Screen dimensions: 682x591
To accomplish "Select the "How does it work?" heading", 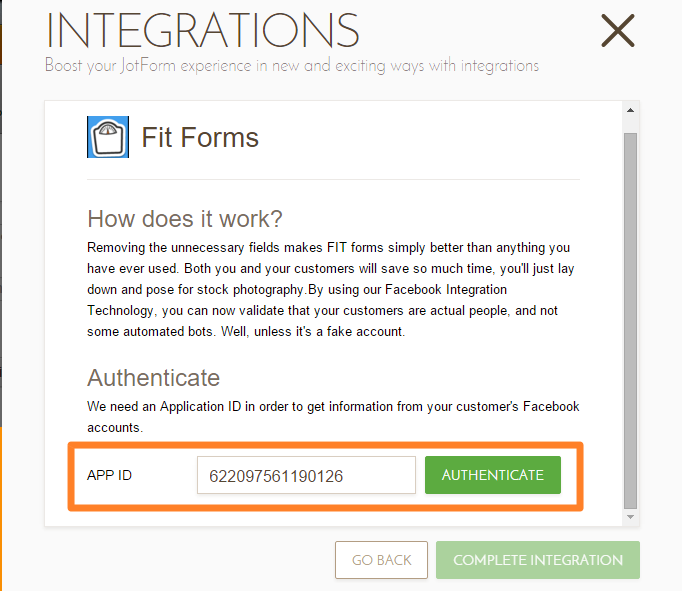I will click(x=185, y=218).
